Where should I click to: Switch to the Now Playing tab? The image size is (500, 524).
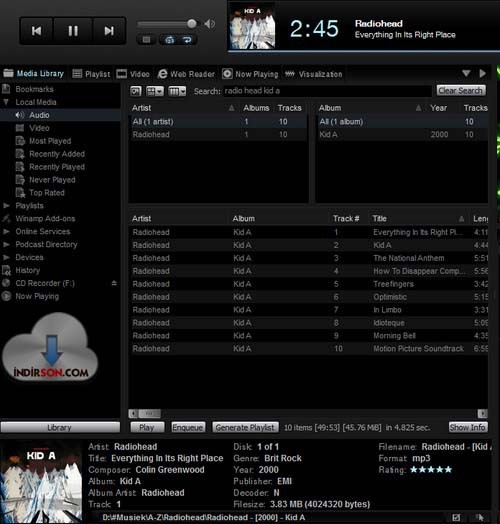[x=250, y=74]
